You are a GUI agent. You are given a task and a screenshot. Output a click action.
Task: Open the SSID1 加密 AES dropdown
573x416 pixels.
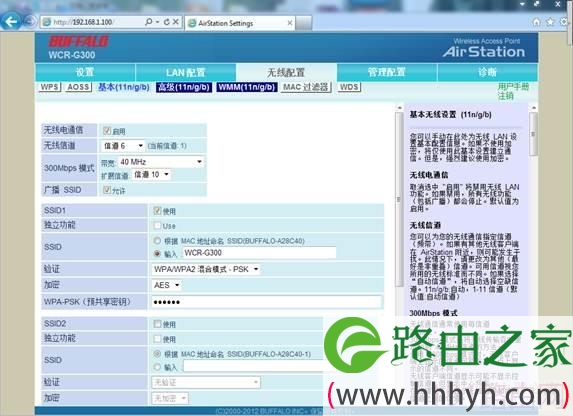(167, 285)
